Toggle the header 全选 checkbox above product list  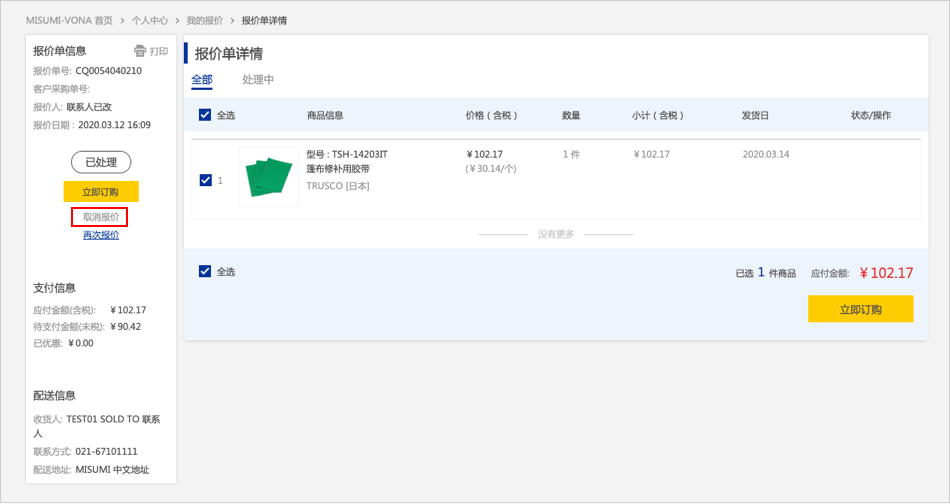pyautogui.click(x=205, y=115)
